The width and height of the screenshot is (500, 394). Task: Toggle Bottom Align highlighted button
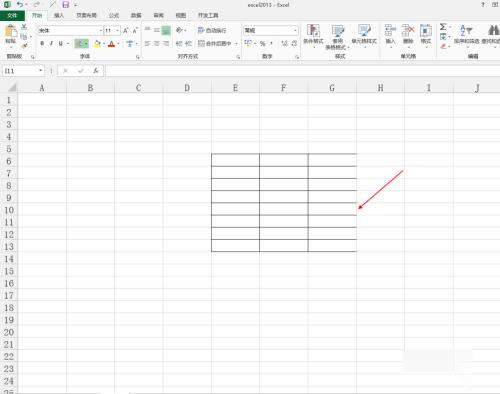166,31
